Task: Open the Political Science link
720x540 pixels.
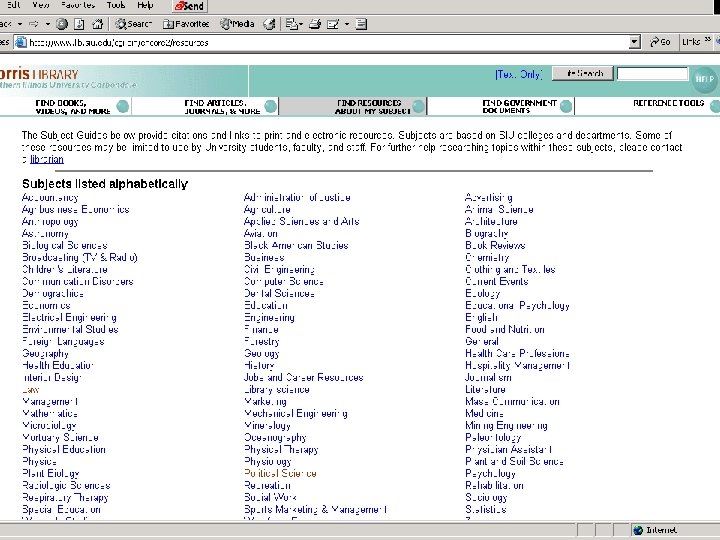Action: pyautogui.click(x=280, y=473)
